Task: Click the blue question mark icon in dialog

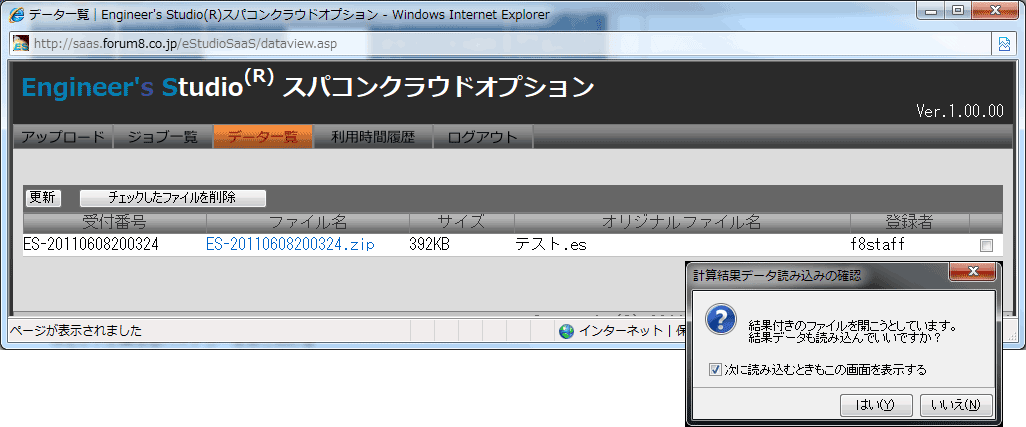Action: click(x=719, y=319)
